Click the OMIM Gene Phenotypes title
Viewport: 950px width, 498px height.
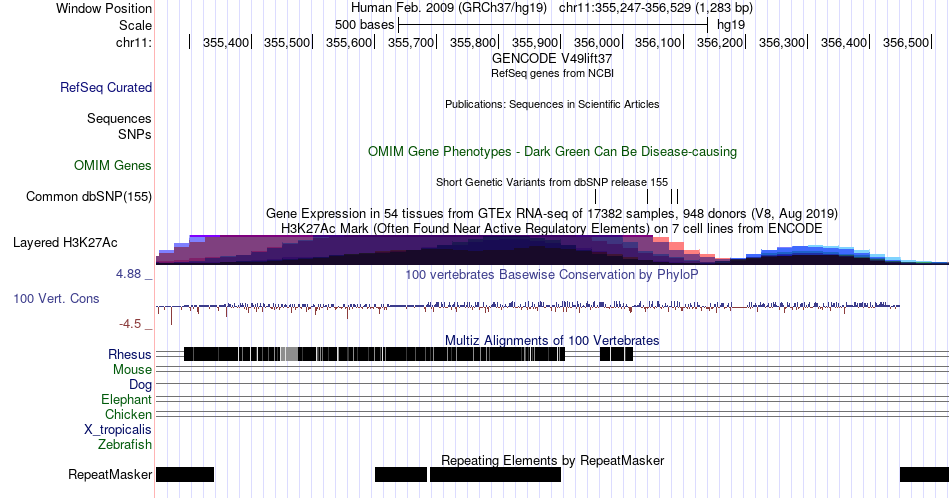pos(552,151)
